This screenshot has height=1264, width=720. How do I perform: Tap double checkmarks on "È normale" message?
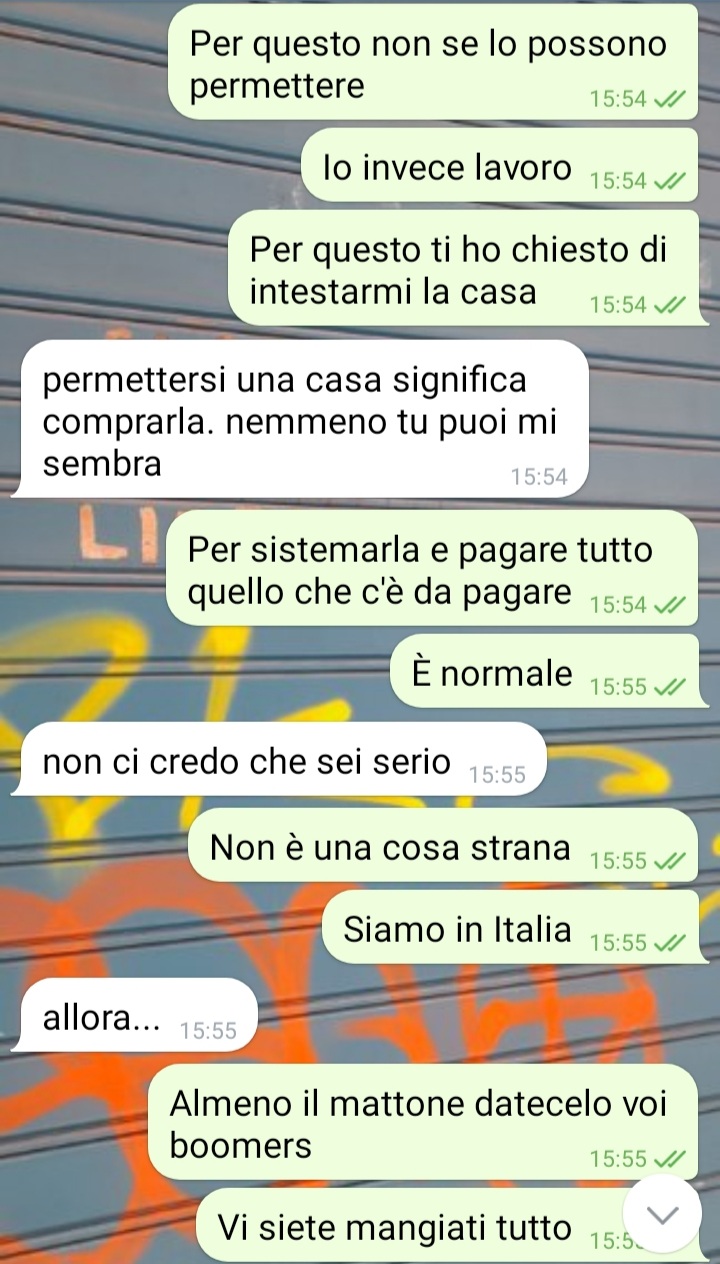click(x=669, y=688)
